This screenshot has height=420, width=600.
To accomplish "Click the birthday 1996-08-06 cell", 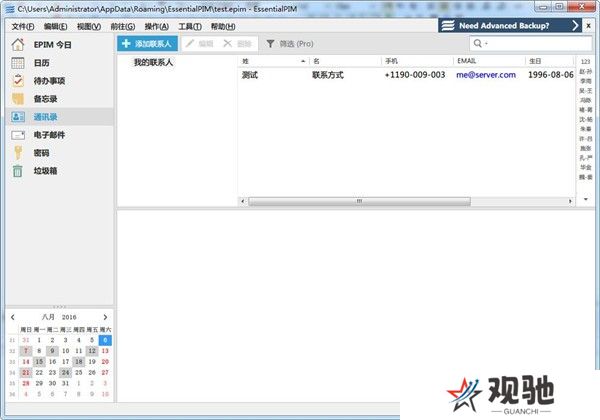I will (x=551, y=75).
